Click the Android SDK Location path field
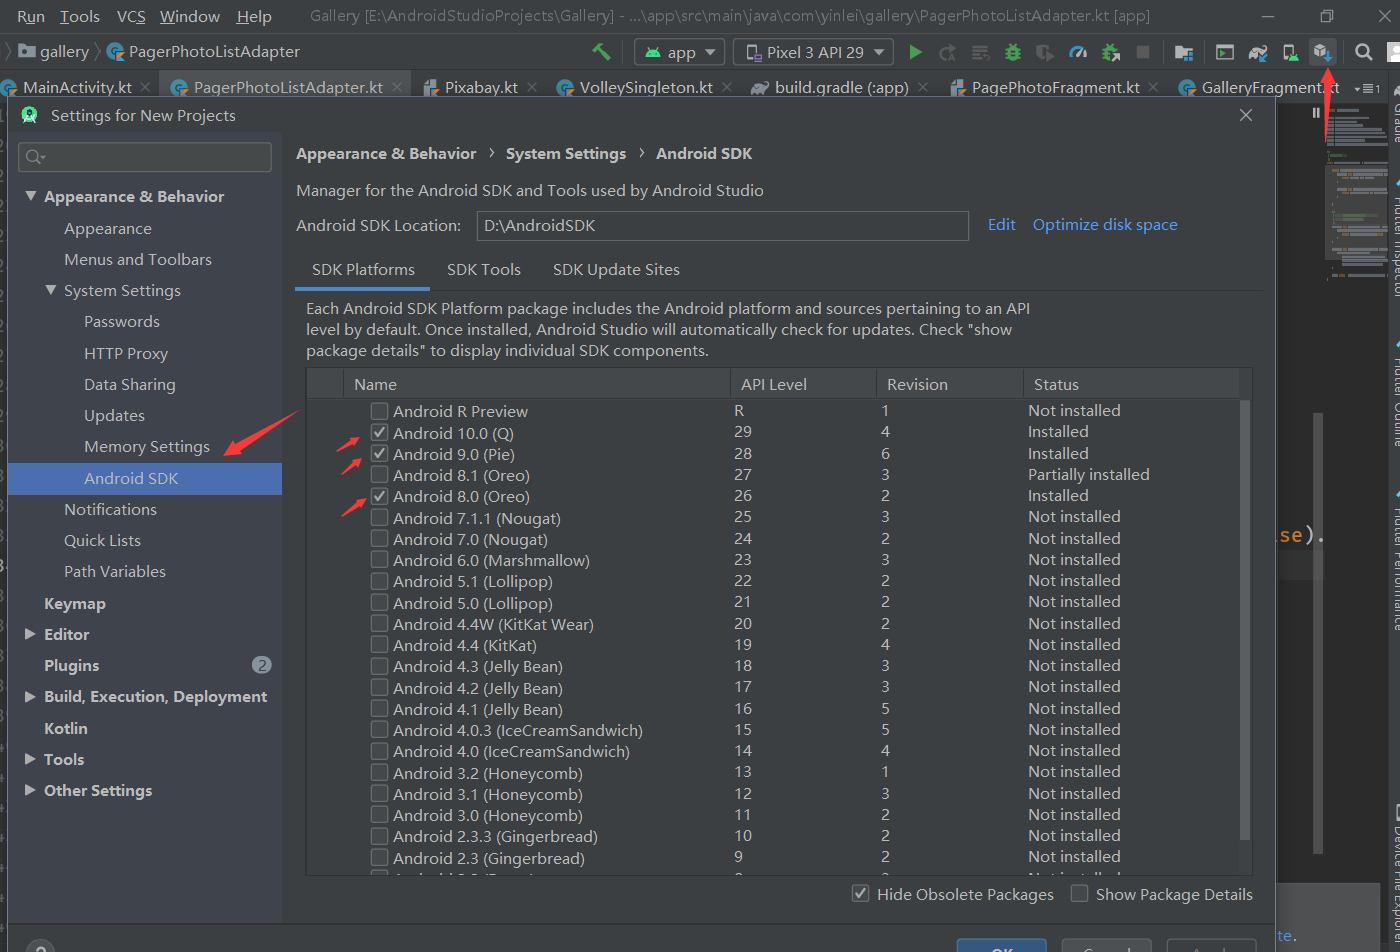Image resolution: width=1400 pixels, height=952 pixels. [x=723, y=226]
